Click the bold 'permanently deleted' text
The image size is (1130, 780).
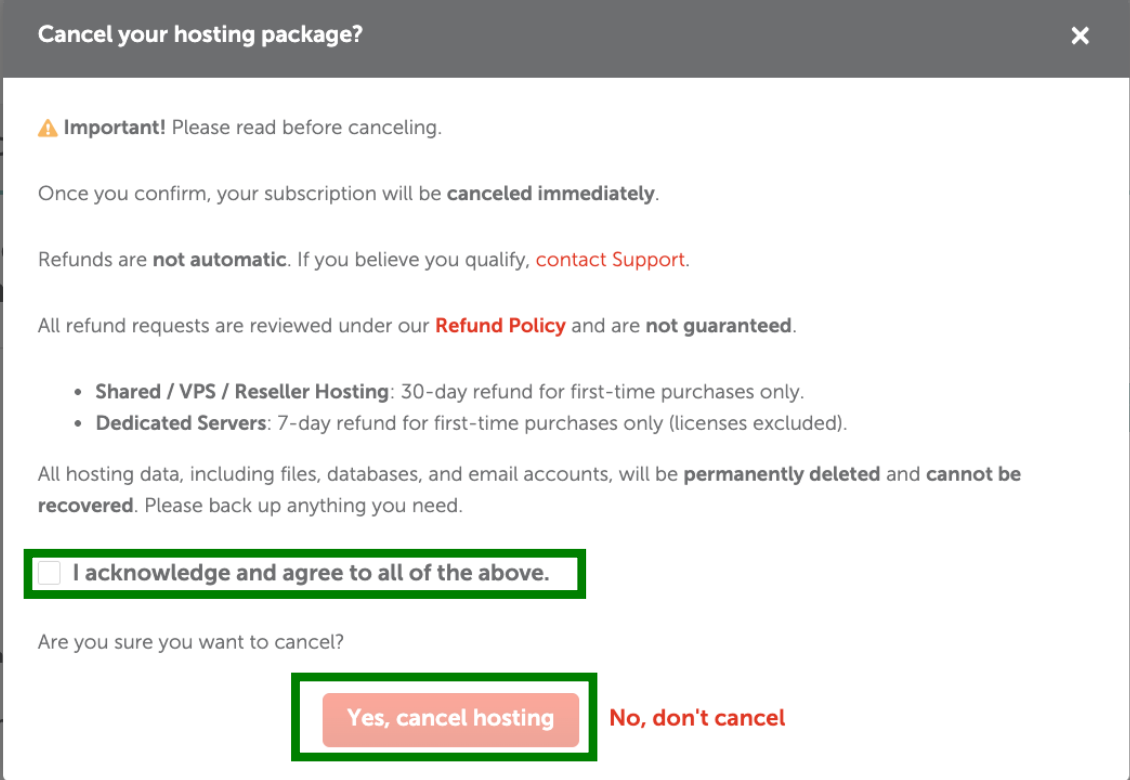click(x=781, y=474)
